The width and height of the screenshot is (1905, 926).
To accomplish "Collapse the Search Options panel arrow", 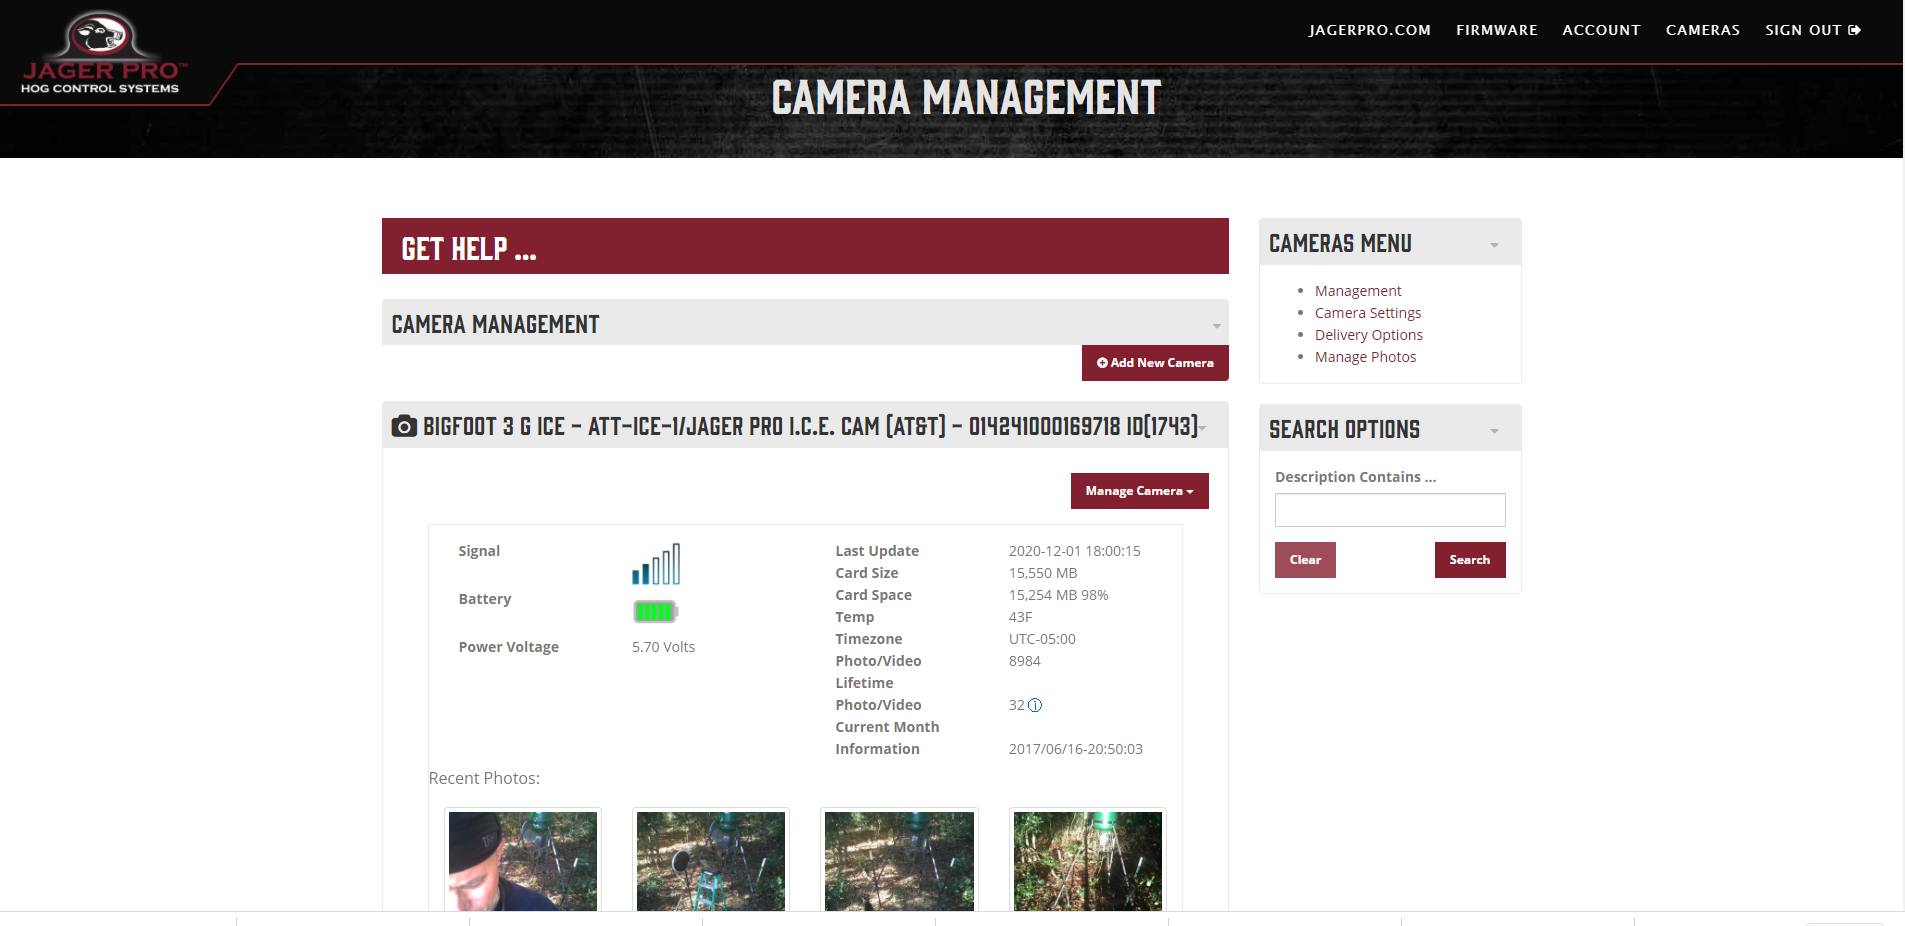I will point(1494,431).
